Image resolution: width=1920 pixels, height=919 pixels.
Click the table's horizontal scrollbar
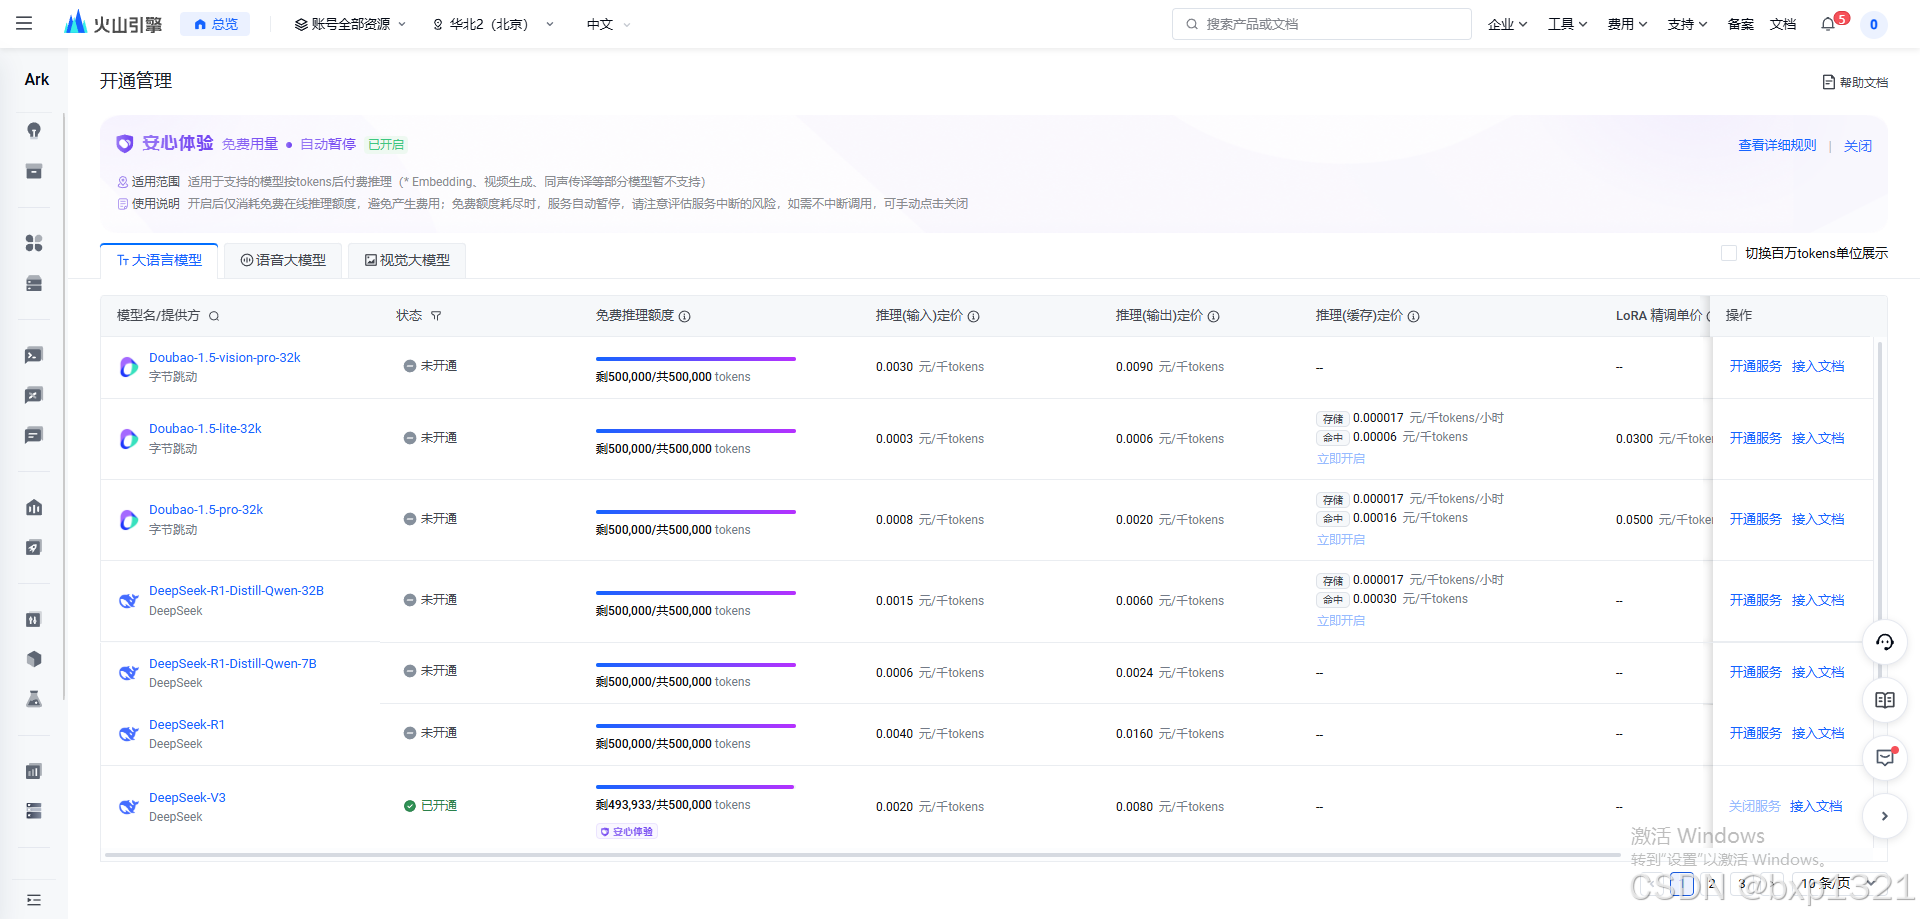point(862,856)
